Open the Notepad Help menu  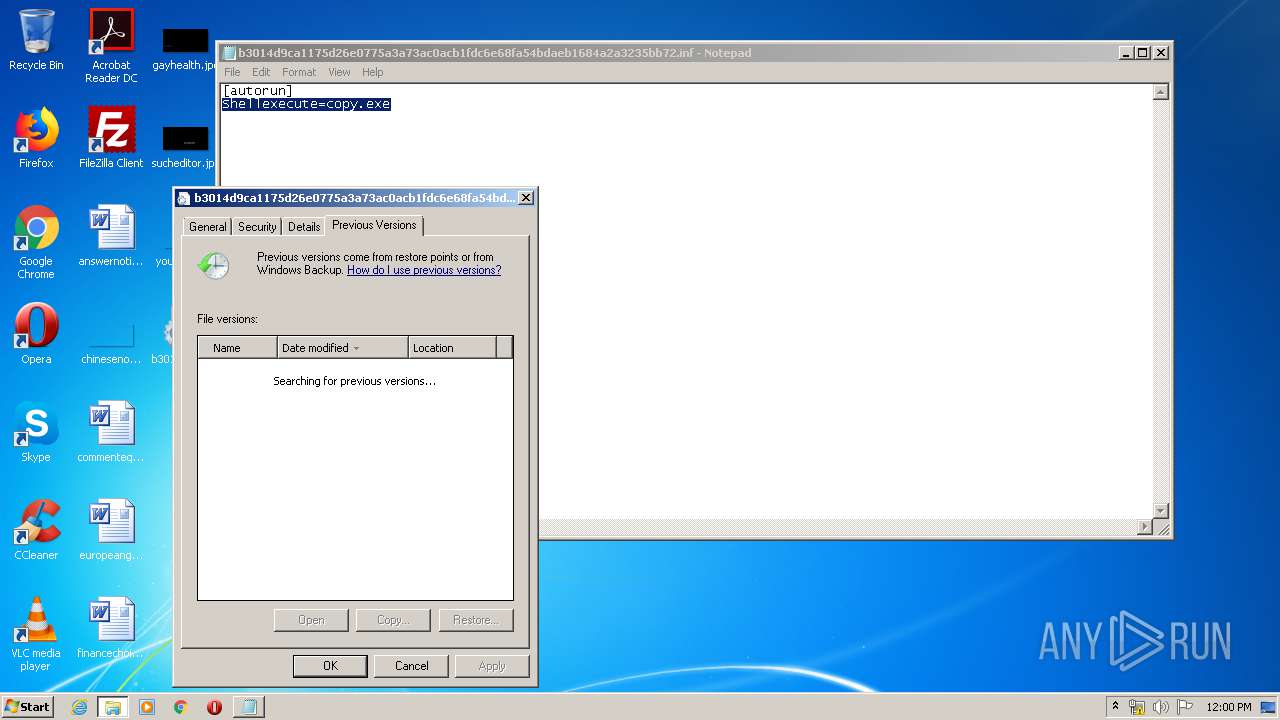click(373, 72)
